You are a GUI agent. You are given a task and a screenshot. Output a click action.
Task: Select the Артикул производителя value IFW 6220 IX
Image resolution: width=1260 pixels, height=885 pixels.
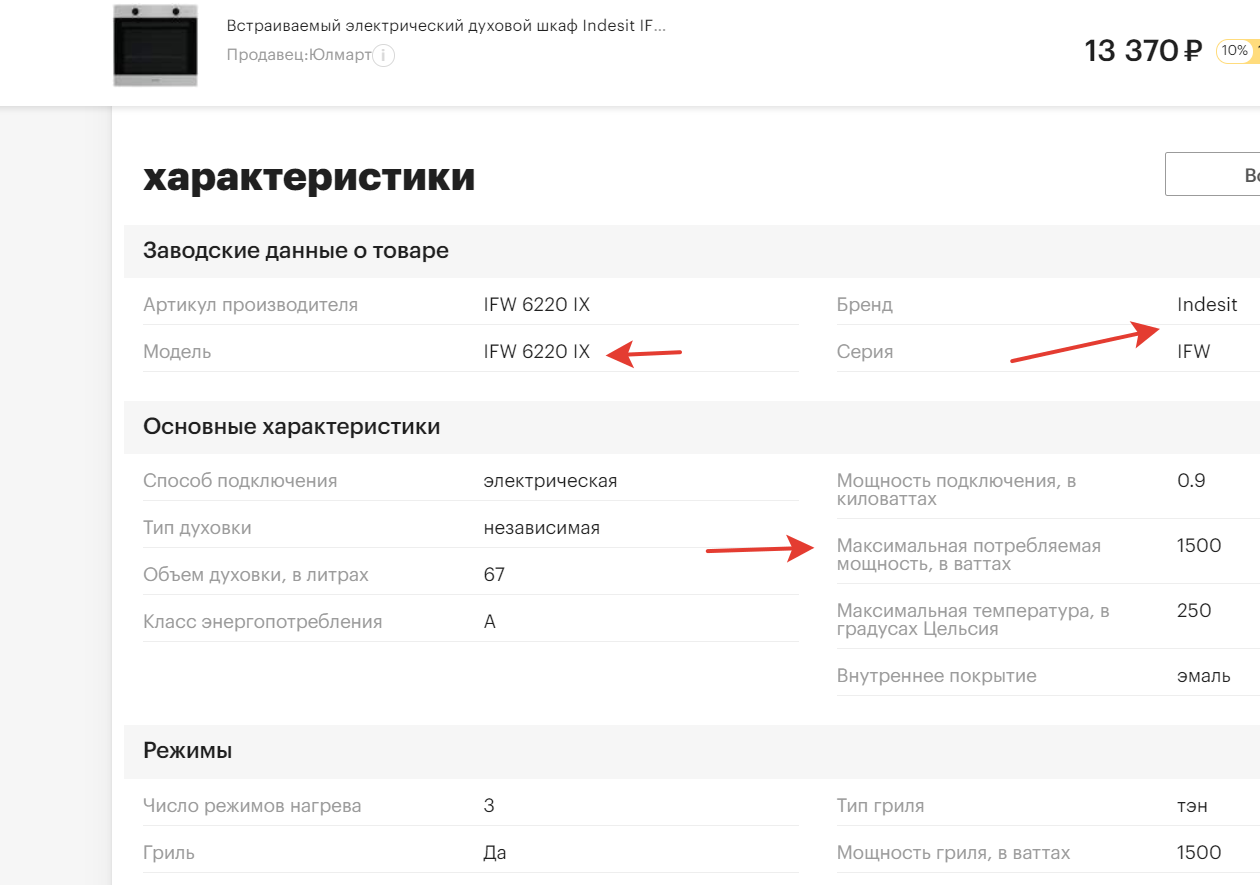(537, 305)
